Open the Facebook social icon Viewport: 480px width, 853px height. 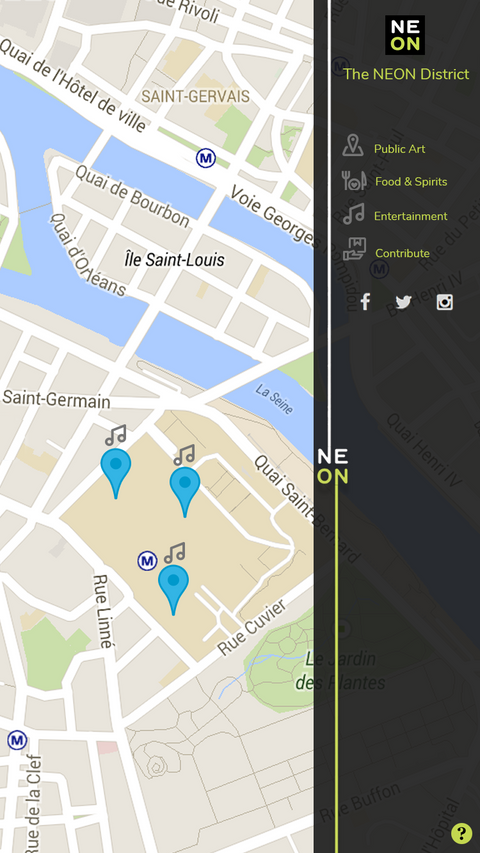(365, 301)
